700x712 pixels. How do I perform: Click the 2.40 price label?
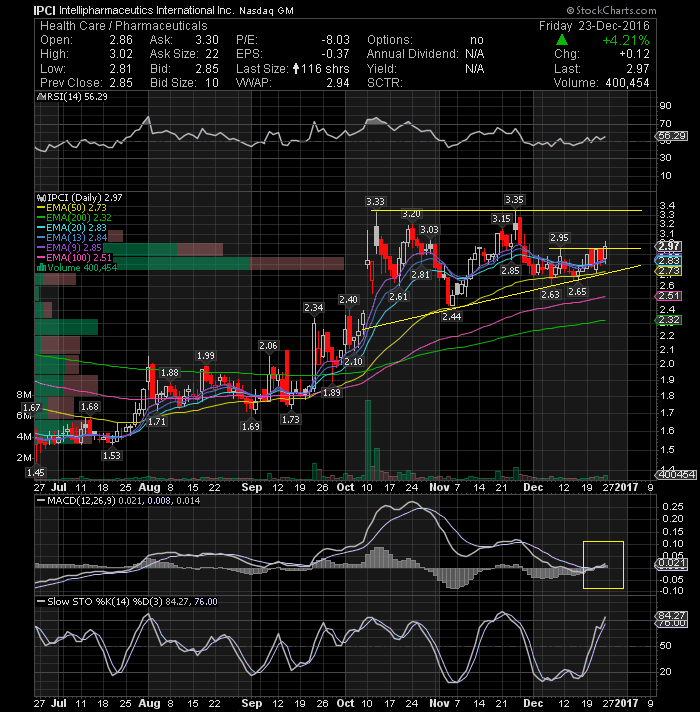[348, 299]
